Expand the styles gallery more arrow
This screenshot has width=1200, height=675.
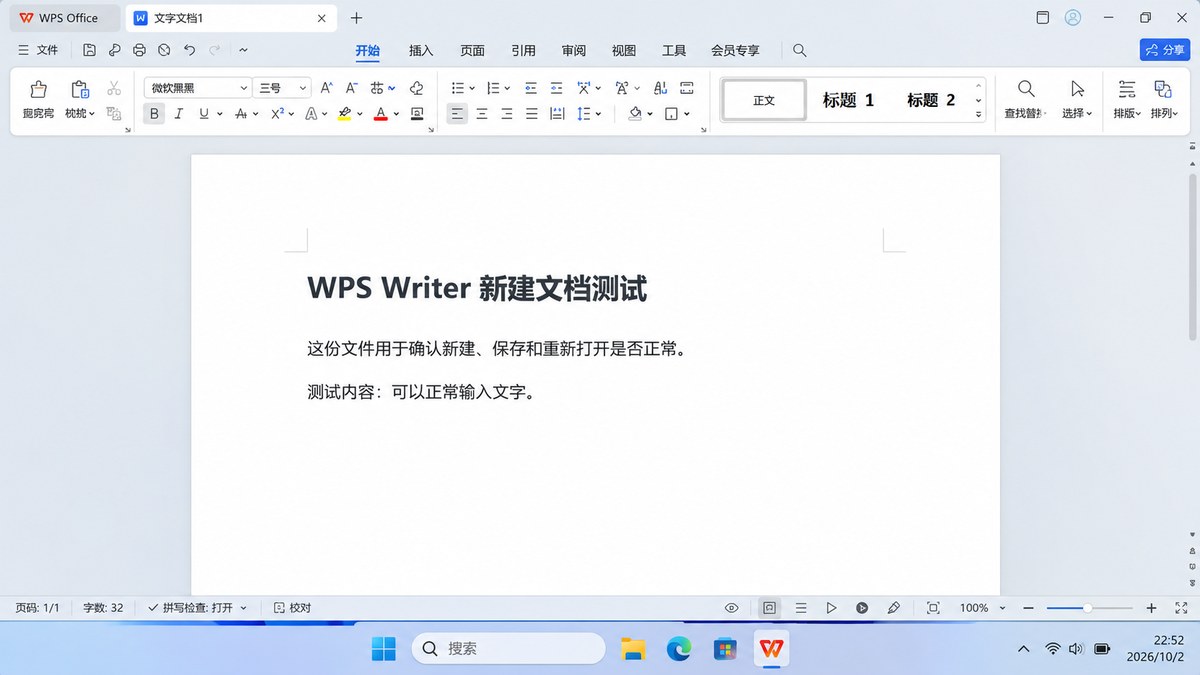coord(979,115)
